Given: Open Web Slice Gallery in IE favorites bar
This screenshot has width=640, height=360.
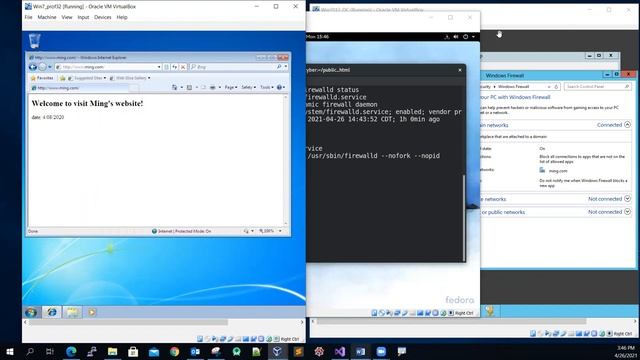Looking at the screenshot, I should (x=130, y=78).
